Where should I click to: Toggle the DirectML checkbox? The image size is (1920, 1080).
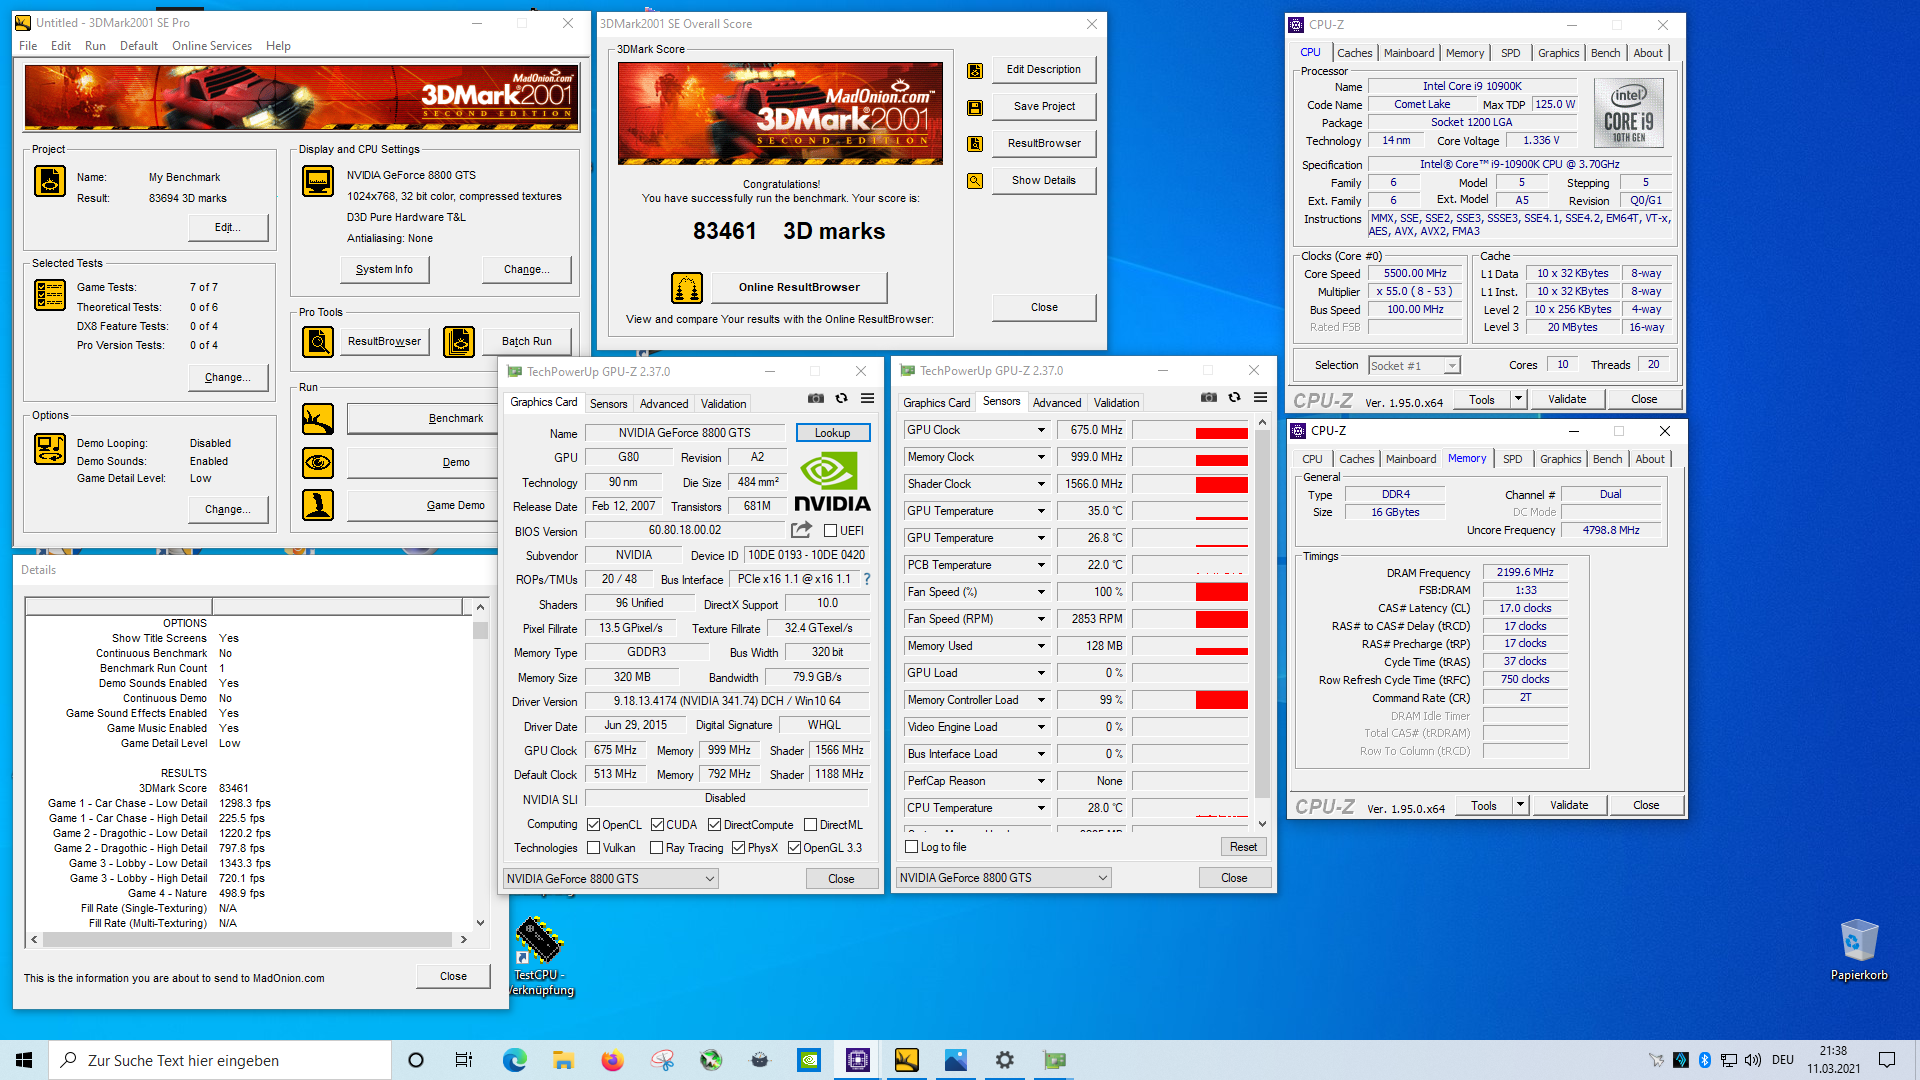point(811,825)
